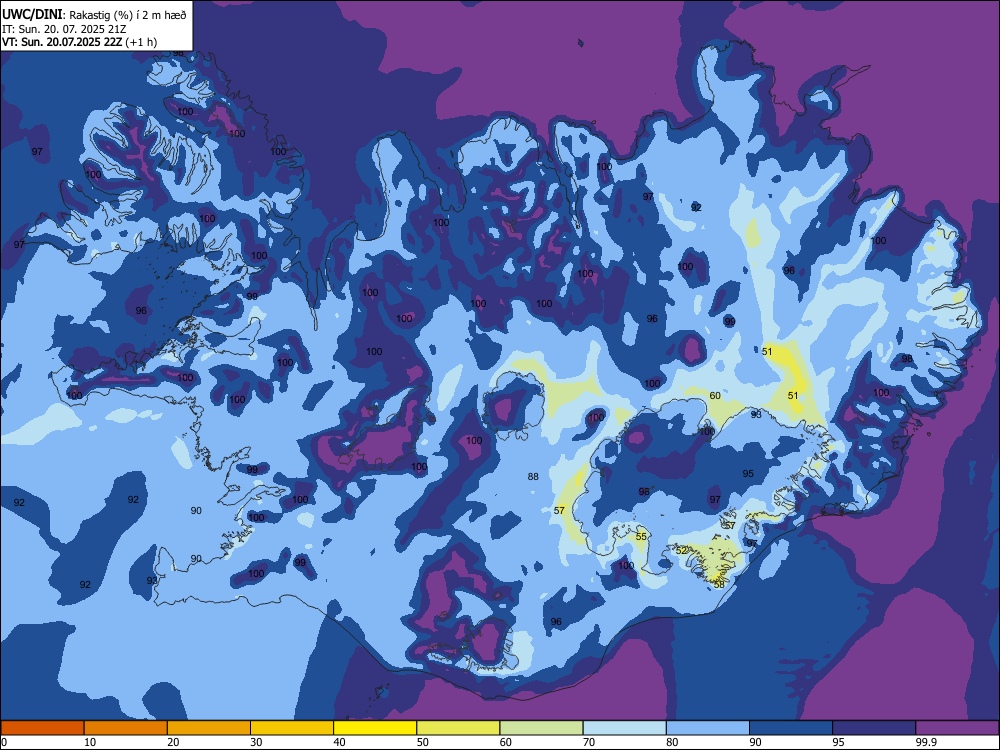Select the 90–95 medium blue legend swatch

(791, 728)
